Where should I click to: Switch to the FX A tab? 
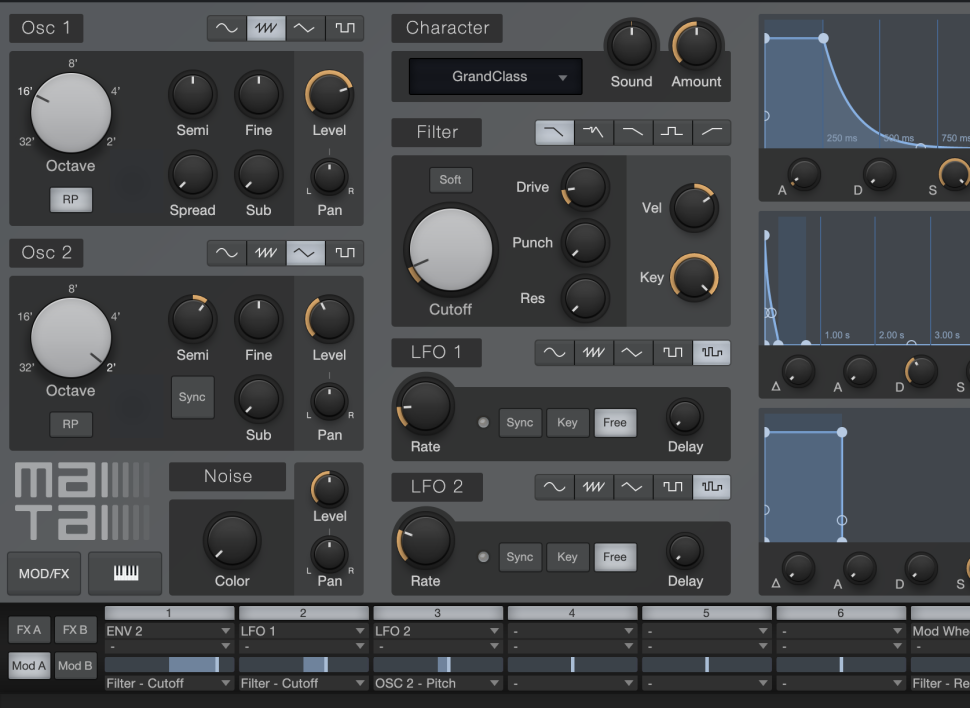28,630
